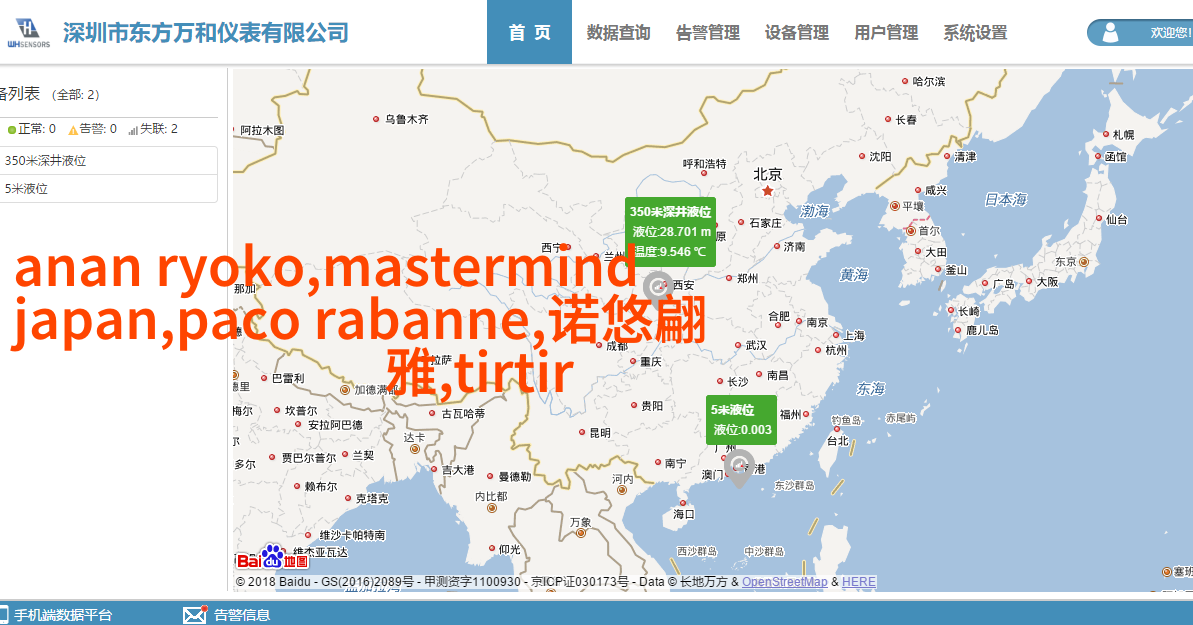Select 350米深井液位 in the device list
Screen dimensions: 1193x625
(x=109, y=161)
